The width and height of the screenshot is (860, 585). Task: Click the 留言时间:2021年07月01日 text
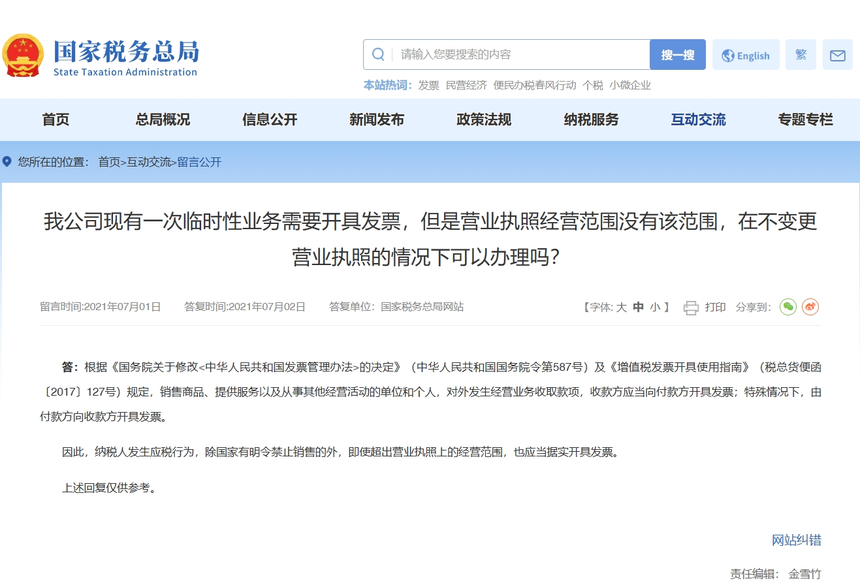coord(100,306)
